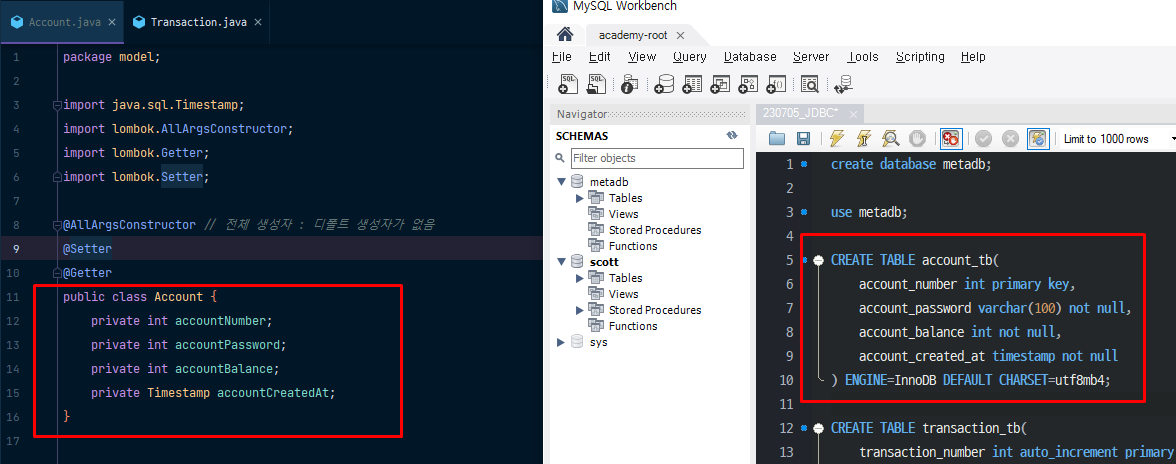1176x464 pixels.
Task: Click the Transaction.java file icon in editor tabs
Action: 139,22
